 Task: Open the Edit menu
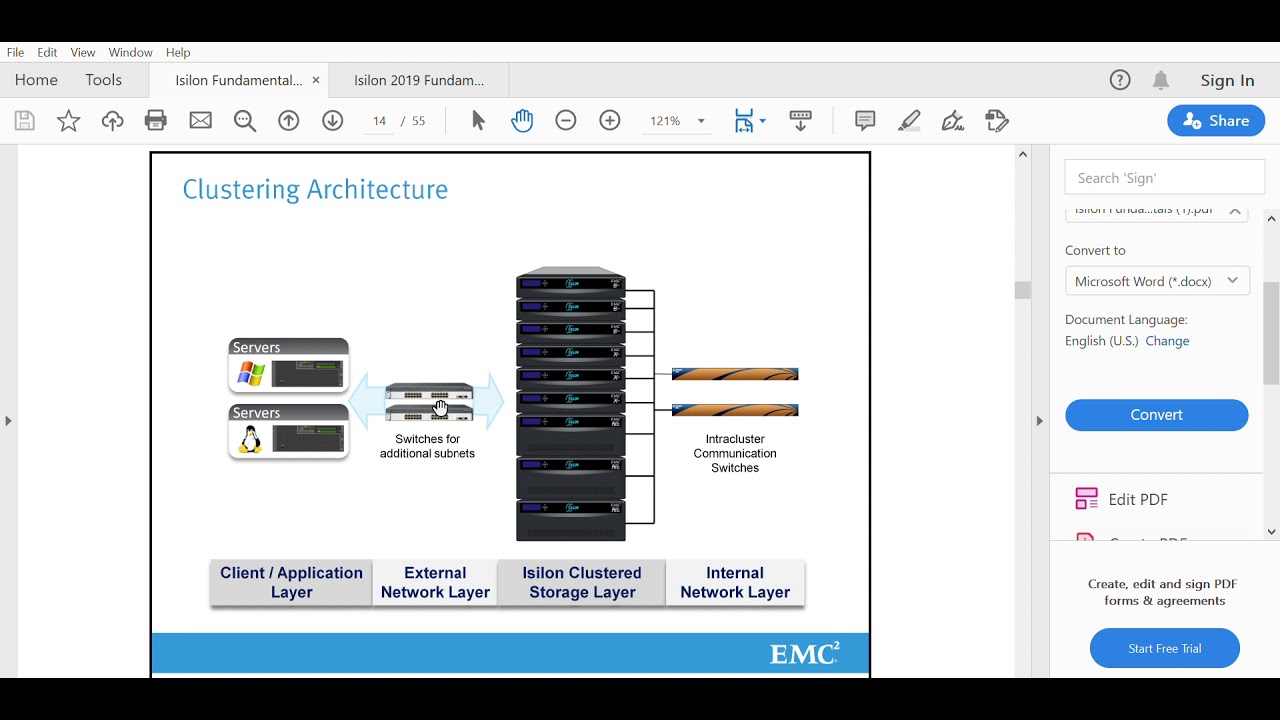click(x=47, y=52)
